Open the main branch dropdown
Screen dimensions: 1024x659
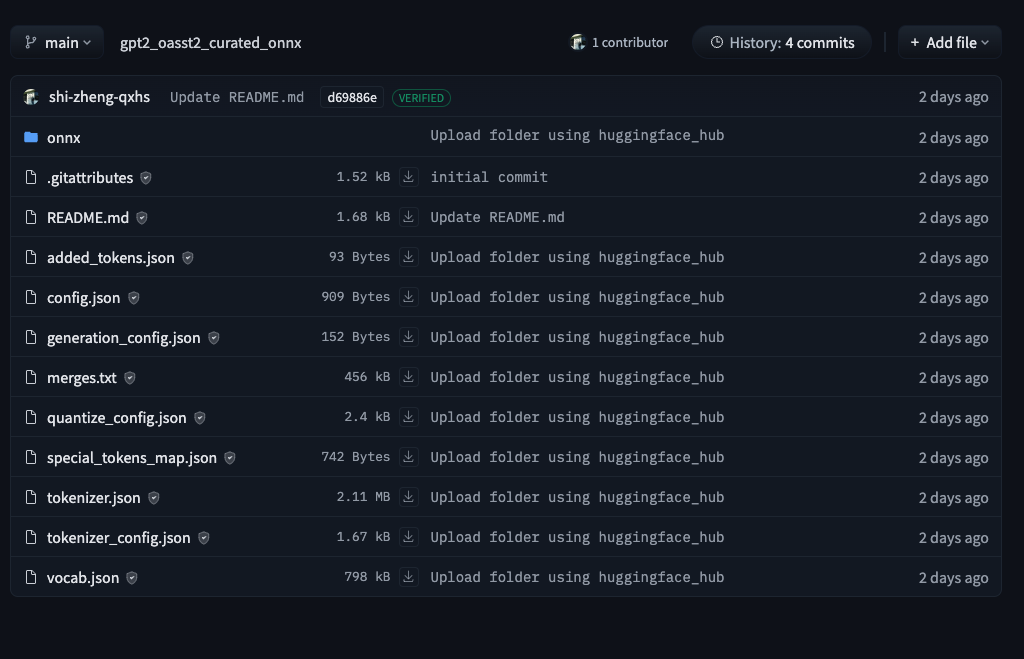[x=57, y=42]
